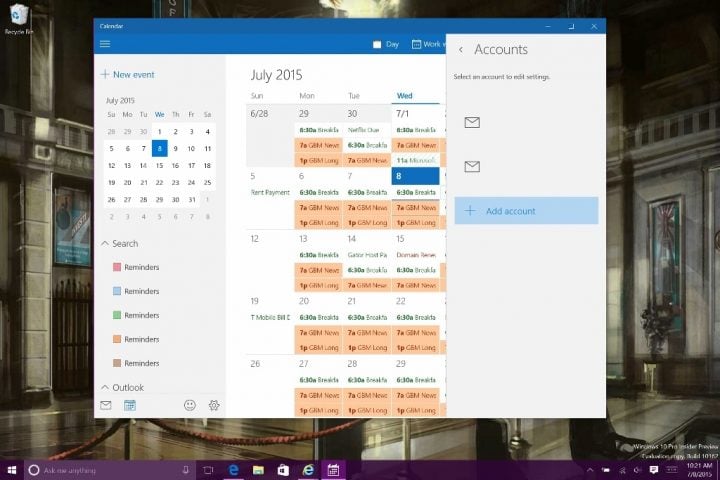720x480 pixels.
Task: Open Gator Host event on July 14
Action: (x=366, y=255)
